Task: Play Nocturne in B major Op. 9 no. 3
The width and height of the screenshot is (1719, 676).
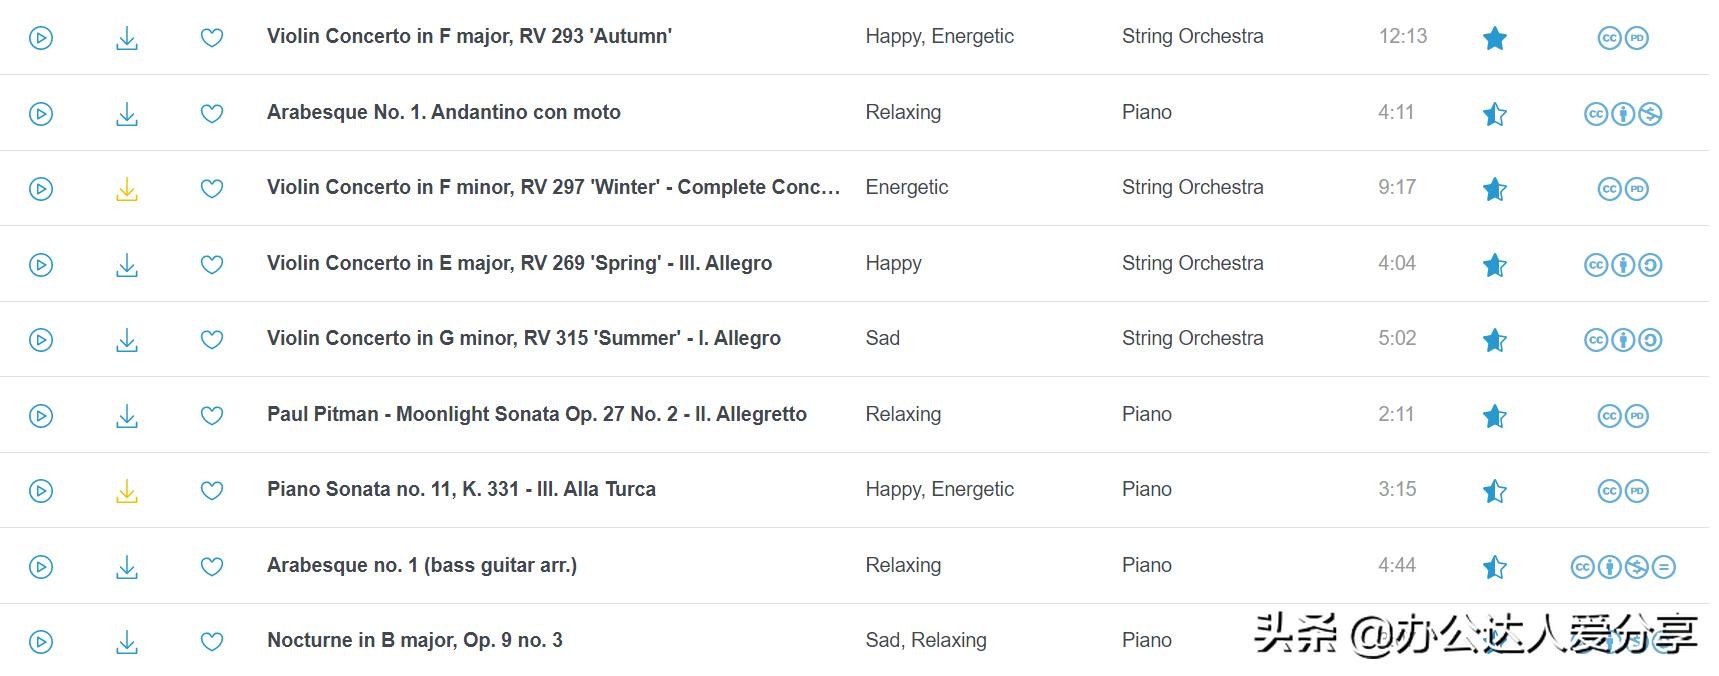Action: (41, 642)
